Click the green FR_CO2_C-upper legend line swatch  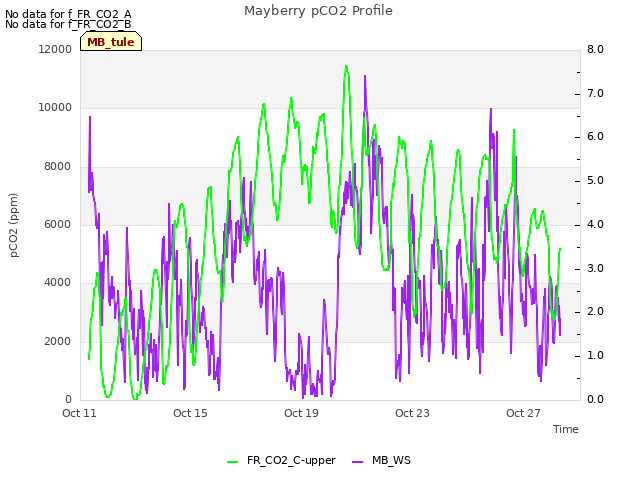pyautogui.click(x=232, y=462)
